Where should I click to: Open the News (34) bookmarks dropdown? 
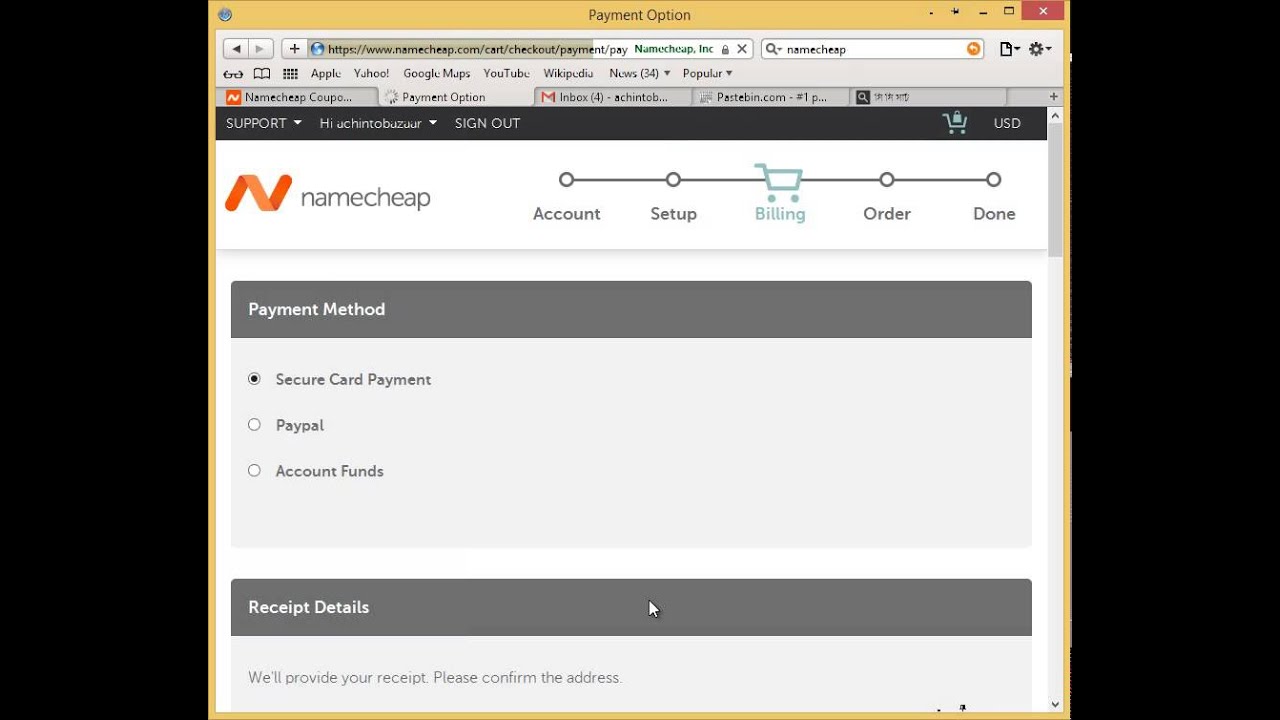coord(639,74)
